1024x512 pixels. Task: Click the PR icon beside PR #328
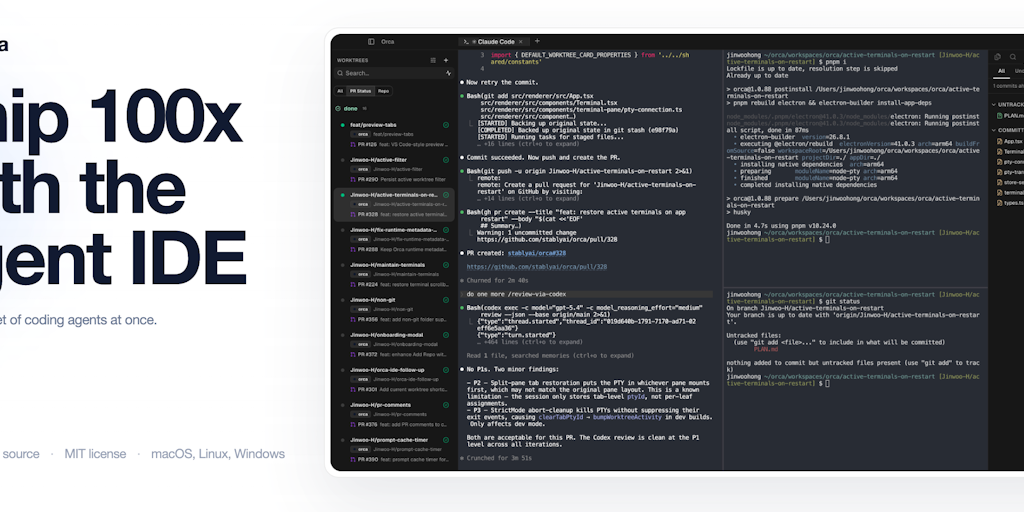pyautogui.click(x=352, y=214)
